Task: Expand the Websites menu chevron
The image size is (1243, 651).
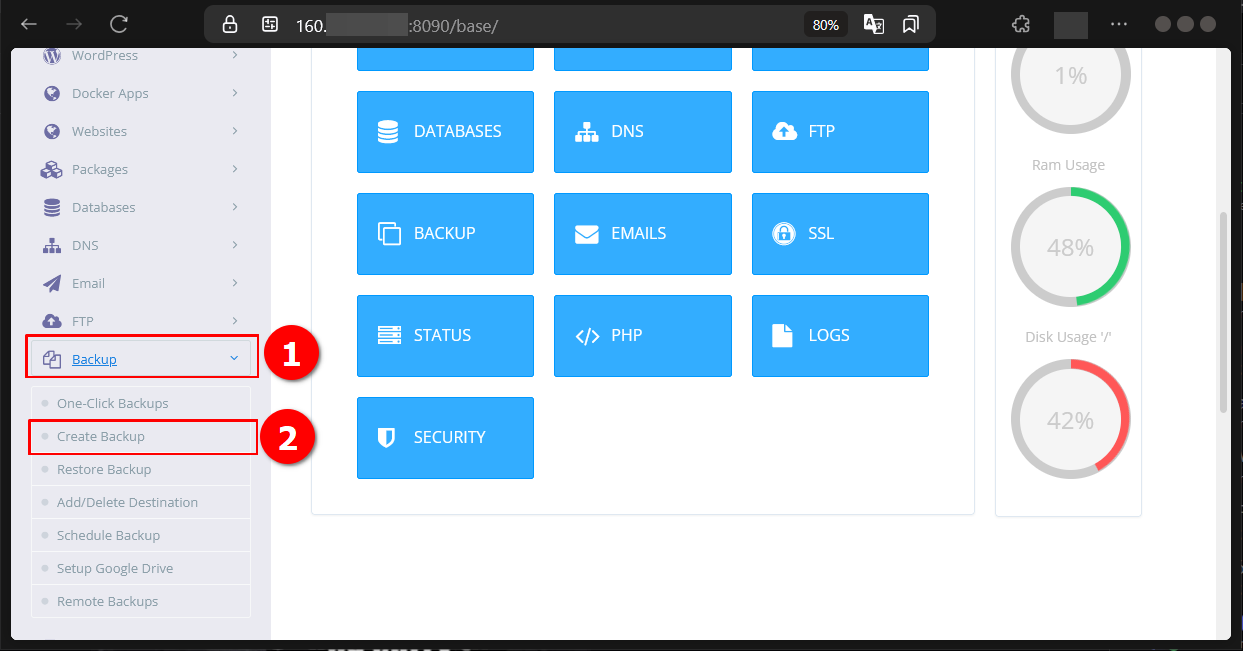Action: pyautogui.click(x=235, y=131)
